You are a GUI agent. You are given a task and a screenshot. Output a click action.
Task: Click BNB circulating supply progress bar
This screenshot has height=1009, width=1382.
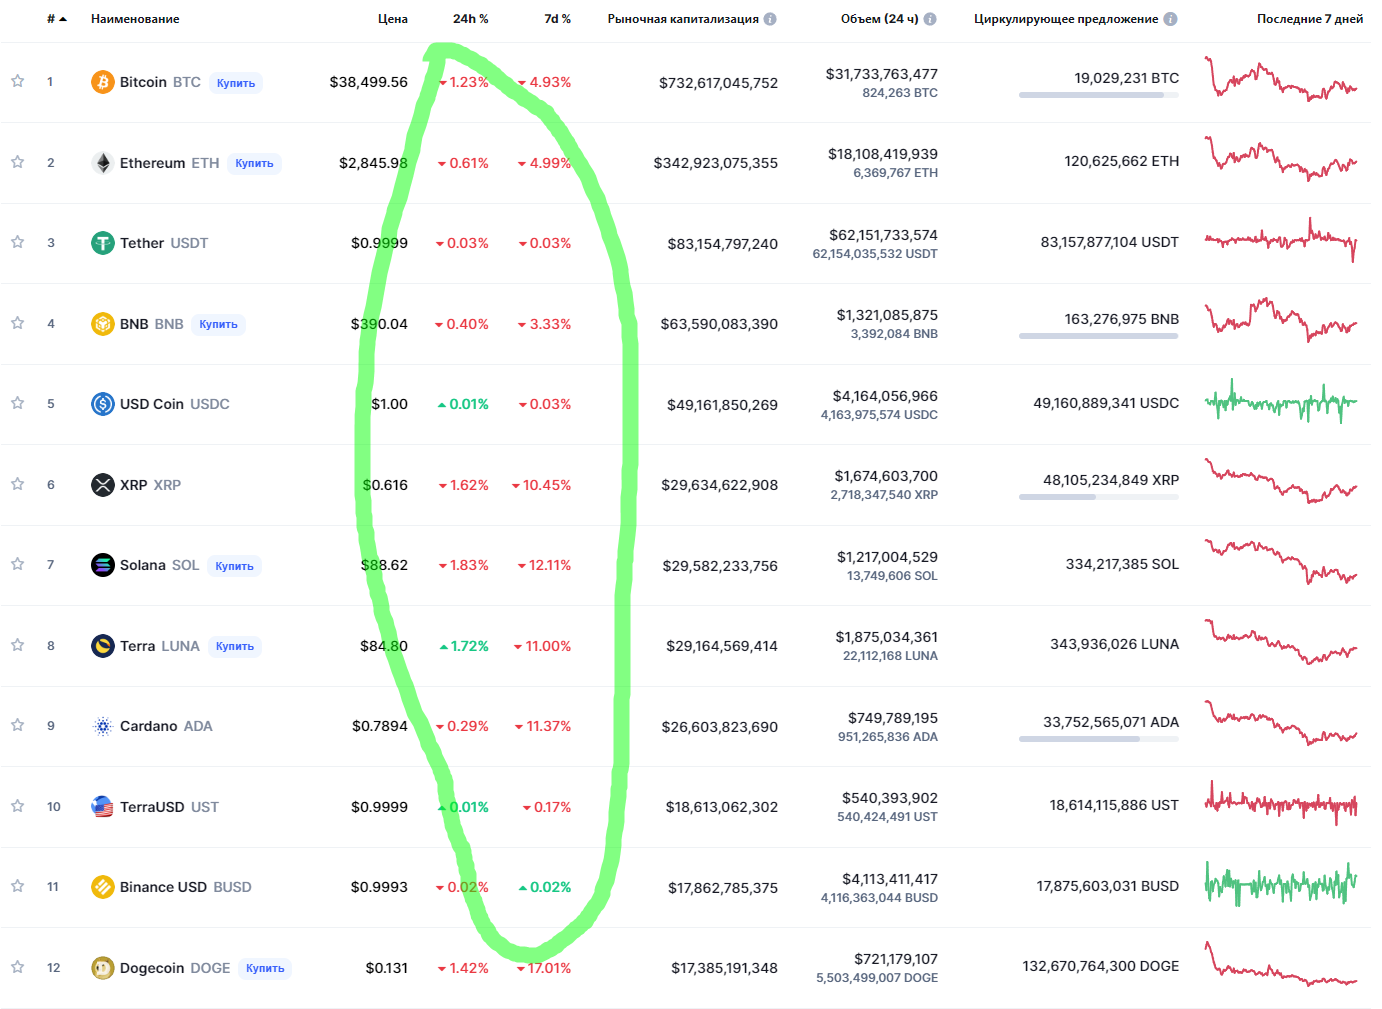pos(1099,336)
